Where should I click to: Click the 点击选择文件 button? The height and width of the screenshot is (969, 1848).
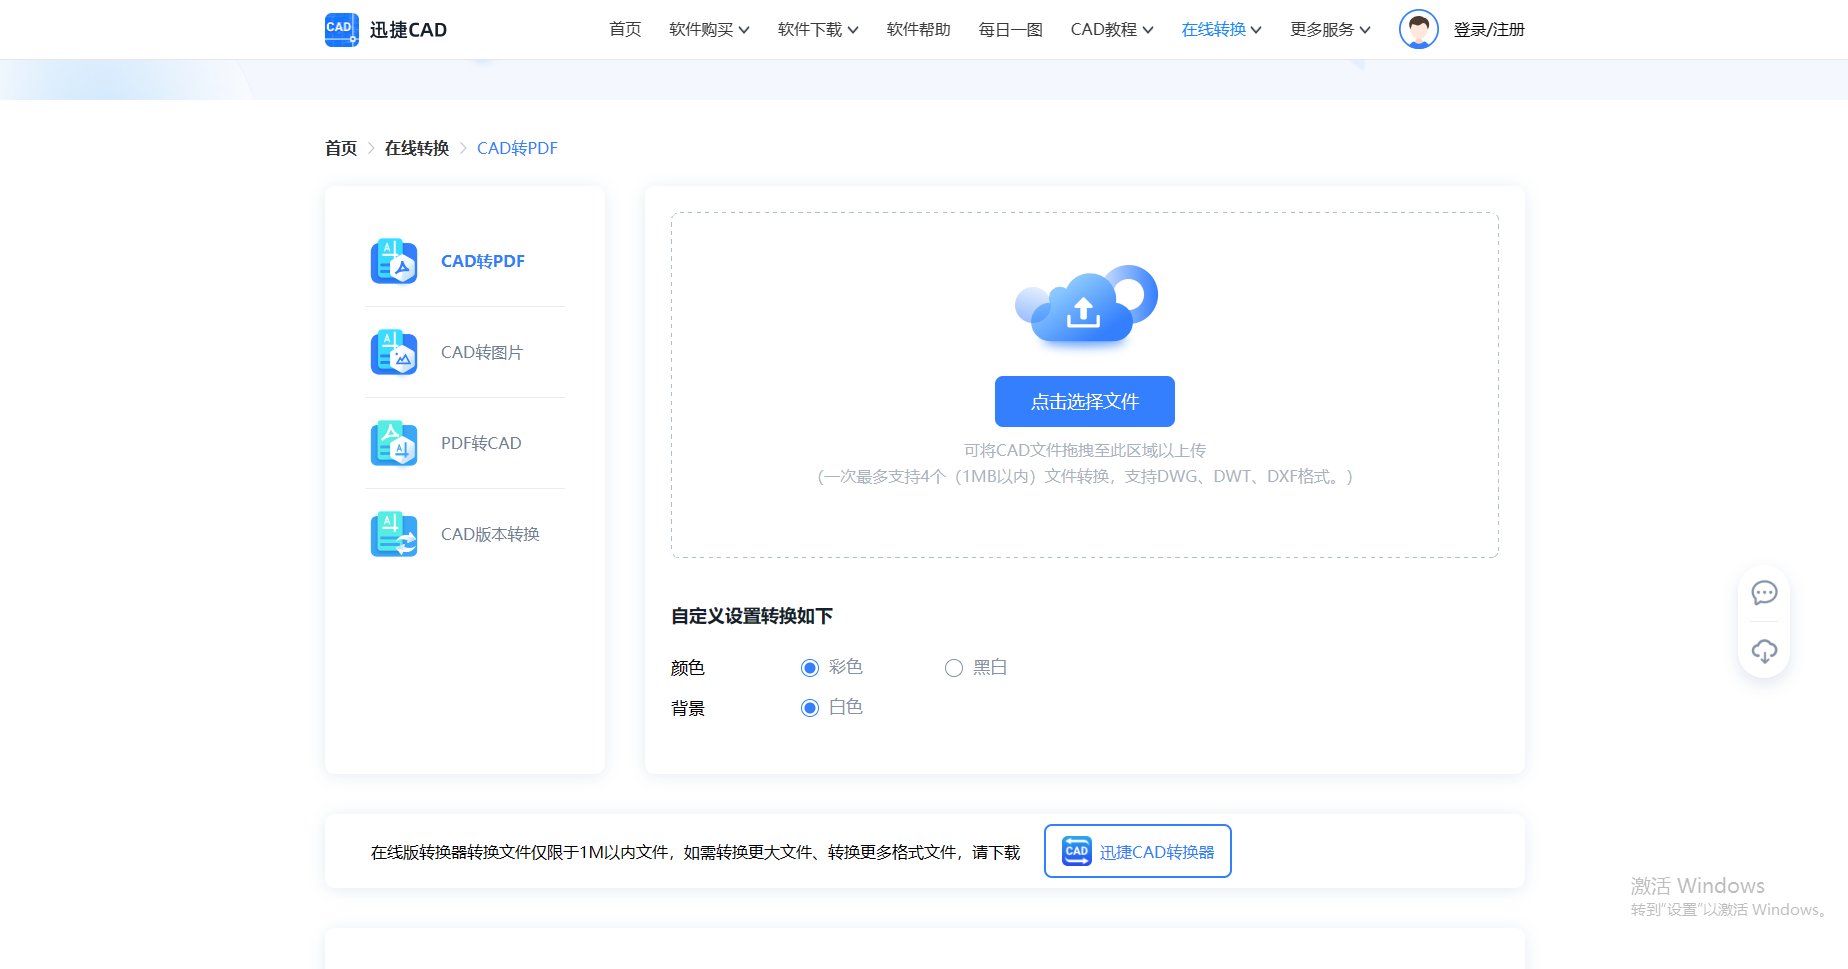click(x=1085, y=401)
